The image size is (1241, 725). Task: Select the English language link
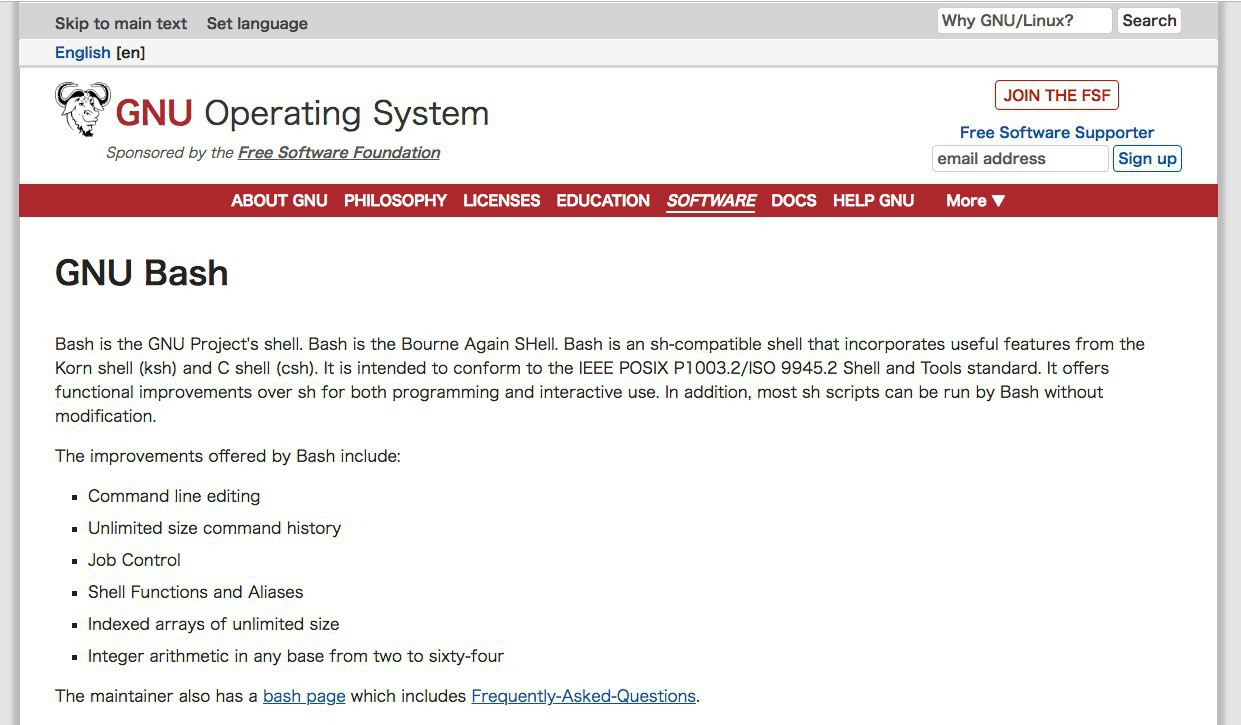pos(82,52)
